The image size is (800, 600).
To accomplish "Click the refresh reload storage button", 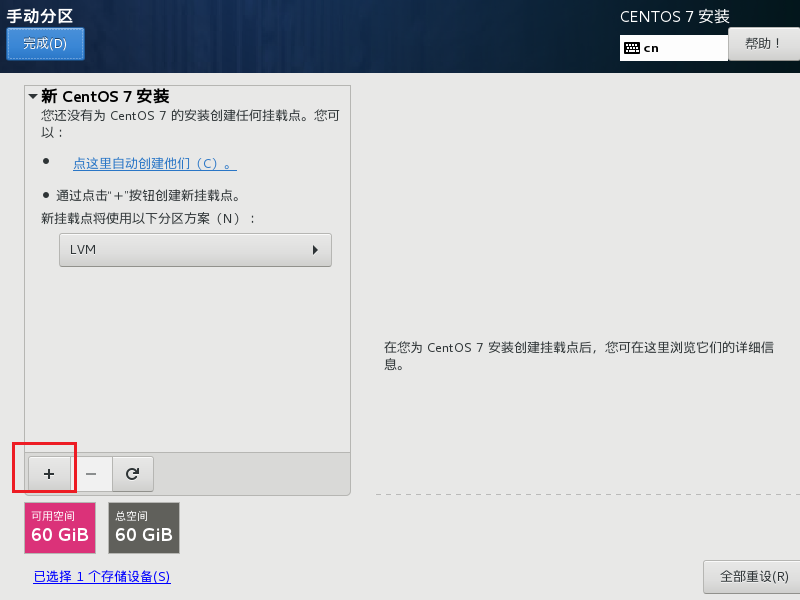I will 133,474.
